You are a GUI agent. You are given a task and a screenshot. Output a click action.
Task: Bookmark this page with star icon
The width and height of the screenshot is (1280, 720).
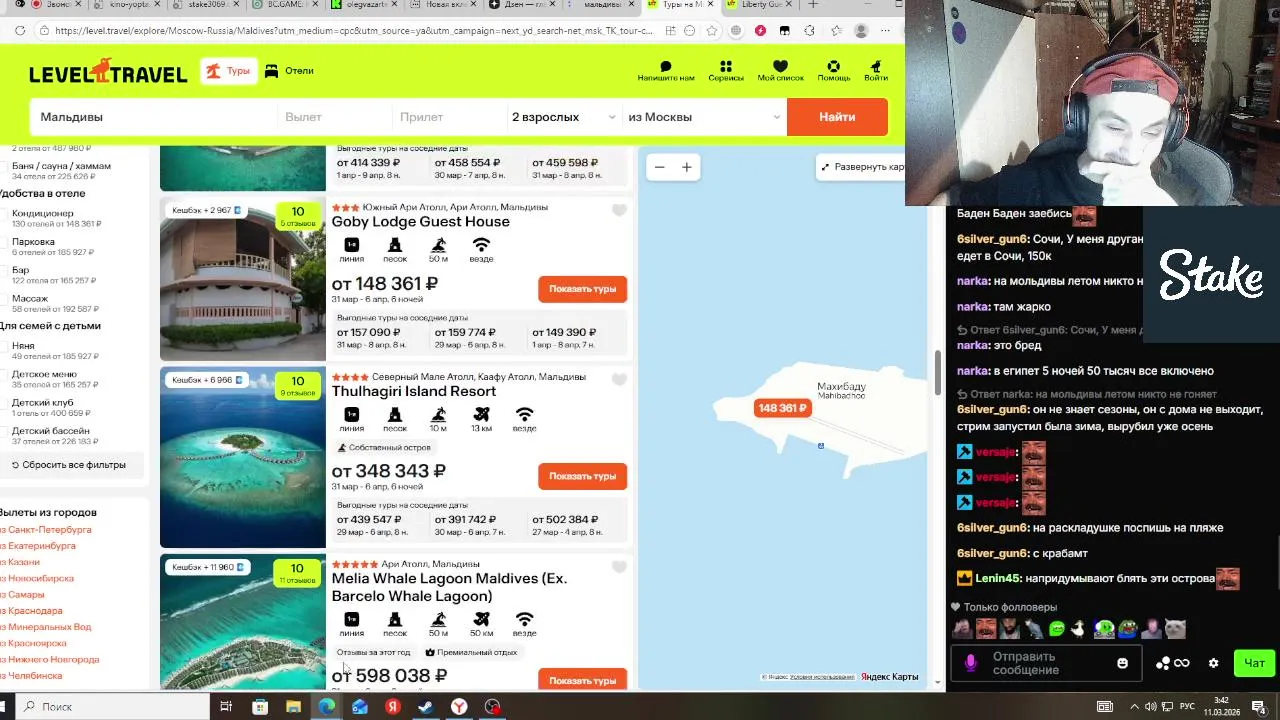pyautogui.click(x=713, y=31)
